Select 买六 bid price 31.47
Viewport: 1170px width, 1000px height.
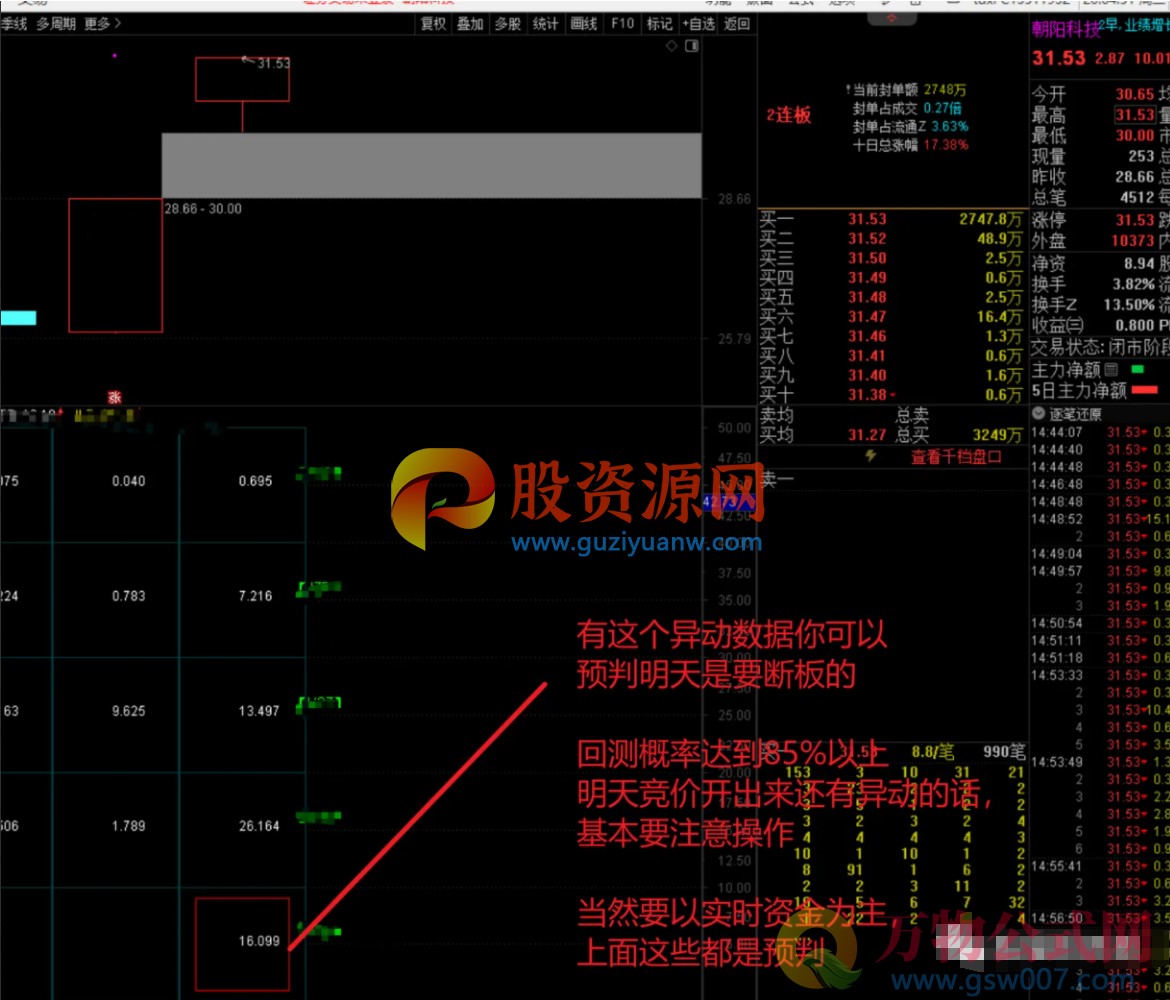[867, 316]
